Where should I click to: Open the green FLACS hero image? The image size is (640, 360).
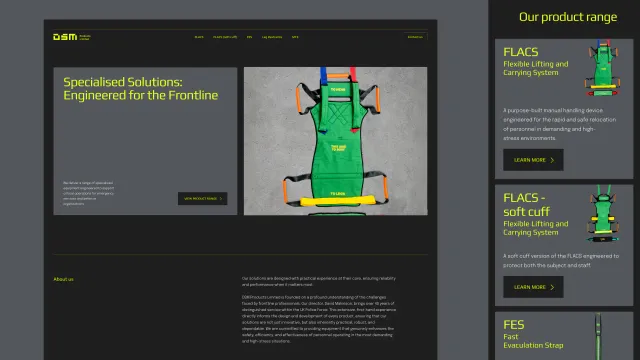pyautogui.click(x=336, y=141)
